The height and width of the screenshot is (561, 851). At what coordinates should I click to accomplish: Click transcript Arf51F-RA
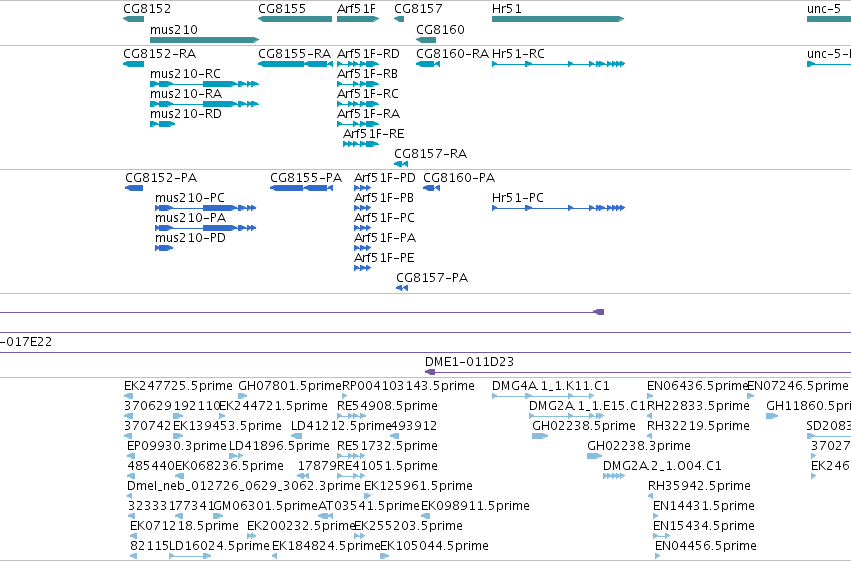coord(368,114)
